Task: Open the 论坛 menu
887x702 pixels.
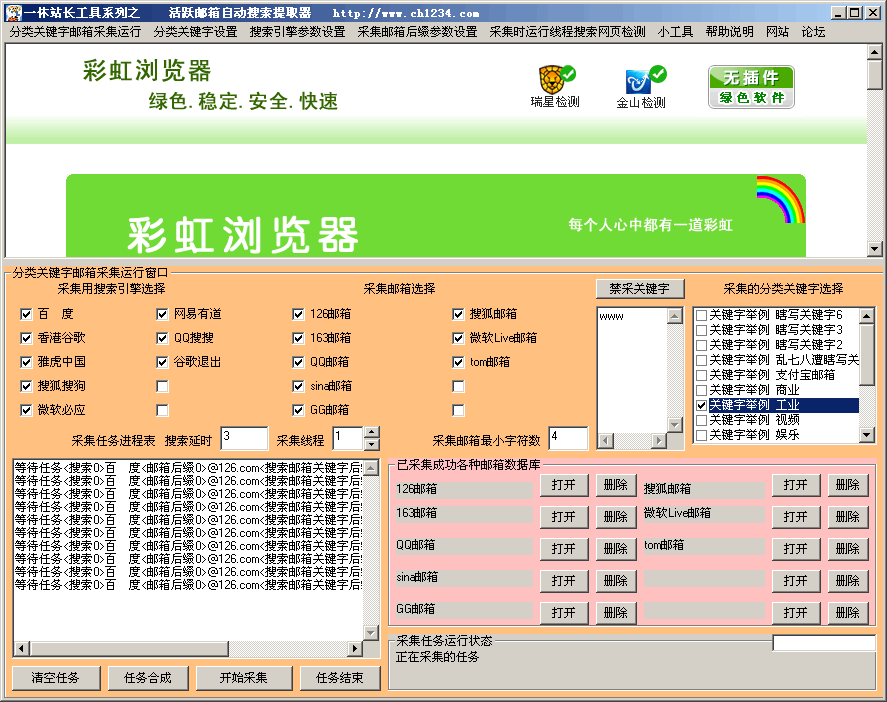Action: 813,32
